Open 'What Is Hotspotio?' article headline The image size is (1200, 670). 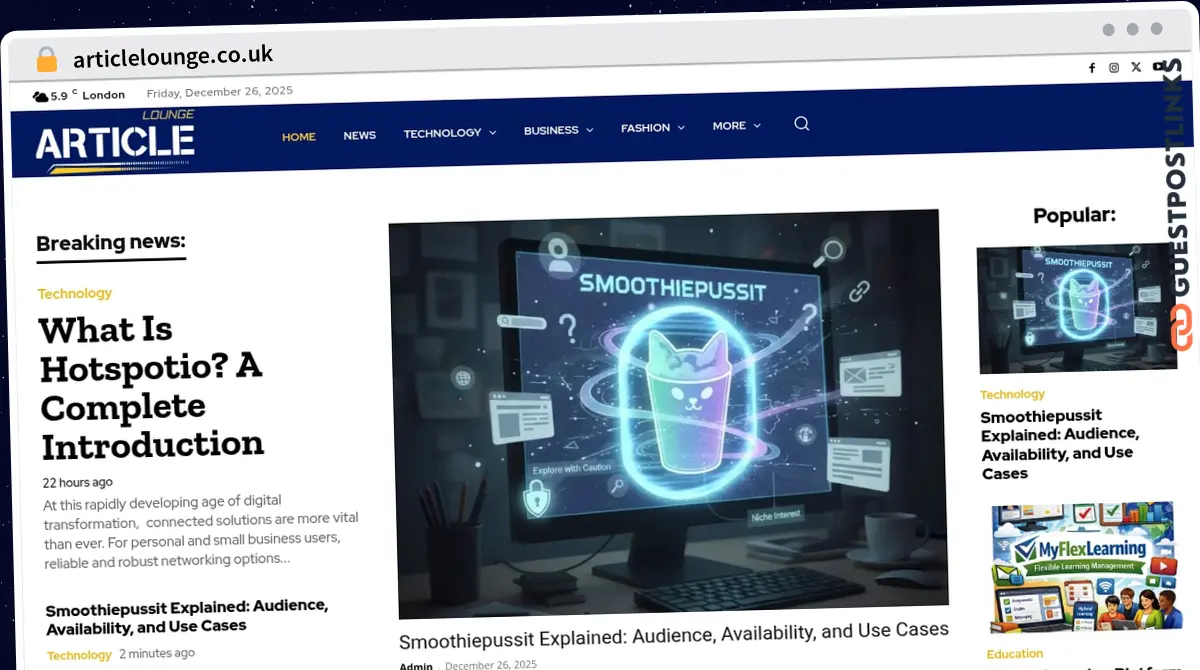(x=151, y=387)
